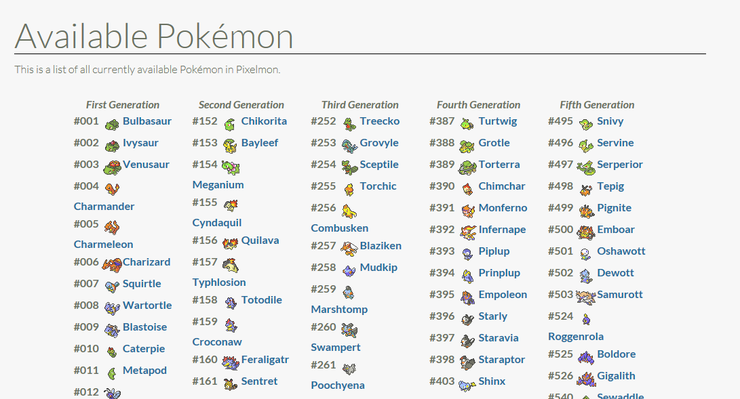Click the Charizard sprite icon

[x=112, y=265]
